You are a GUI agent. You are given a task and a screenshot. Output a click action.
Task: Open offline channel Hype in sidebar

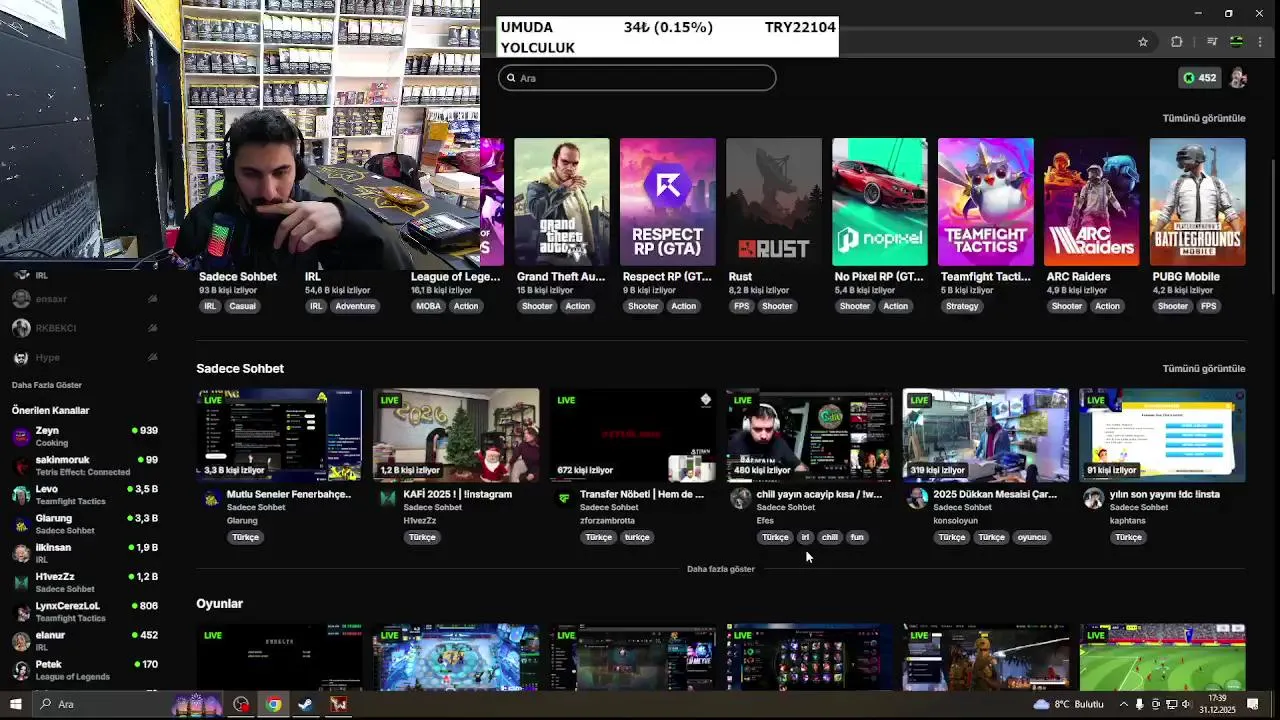(x=85, y=357)
